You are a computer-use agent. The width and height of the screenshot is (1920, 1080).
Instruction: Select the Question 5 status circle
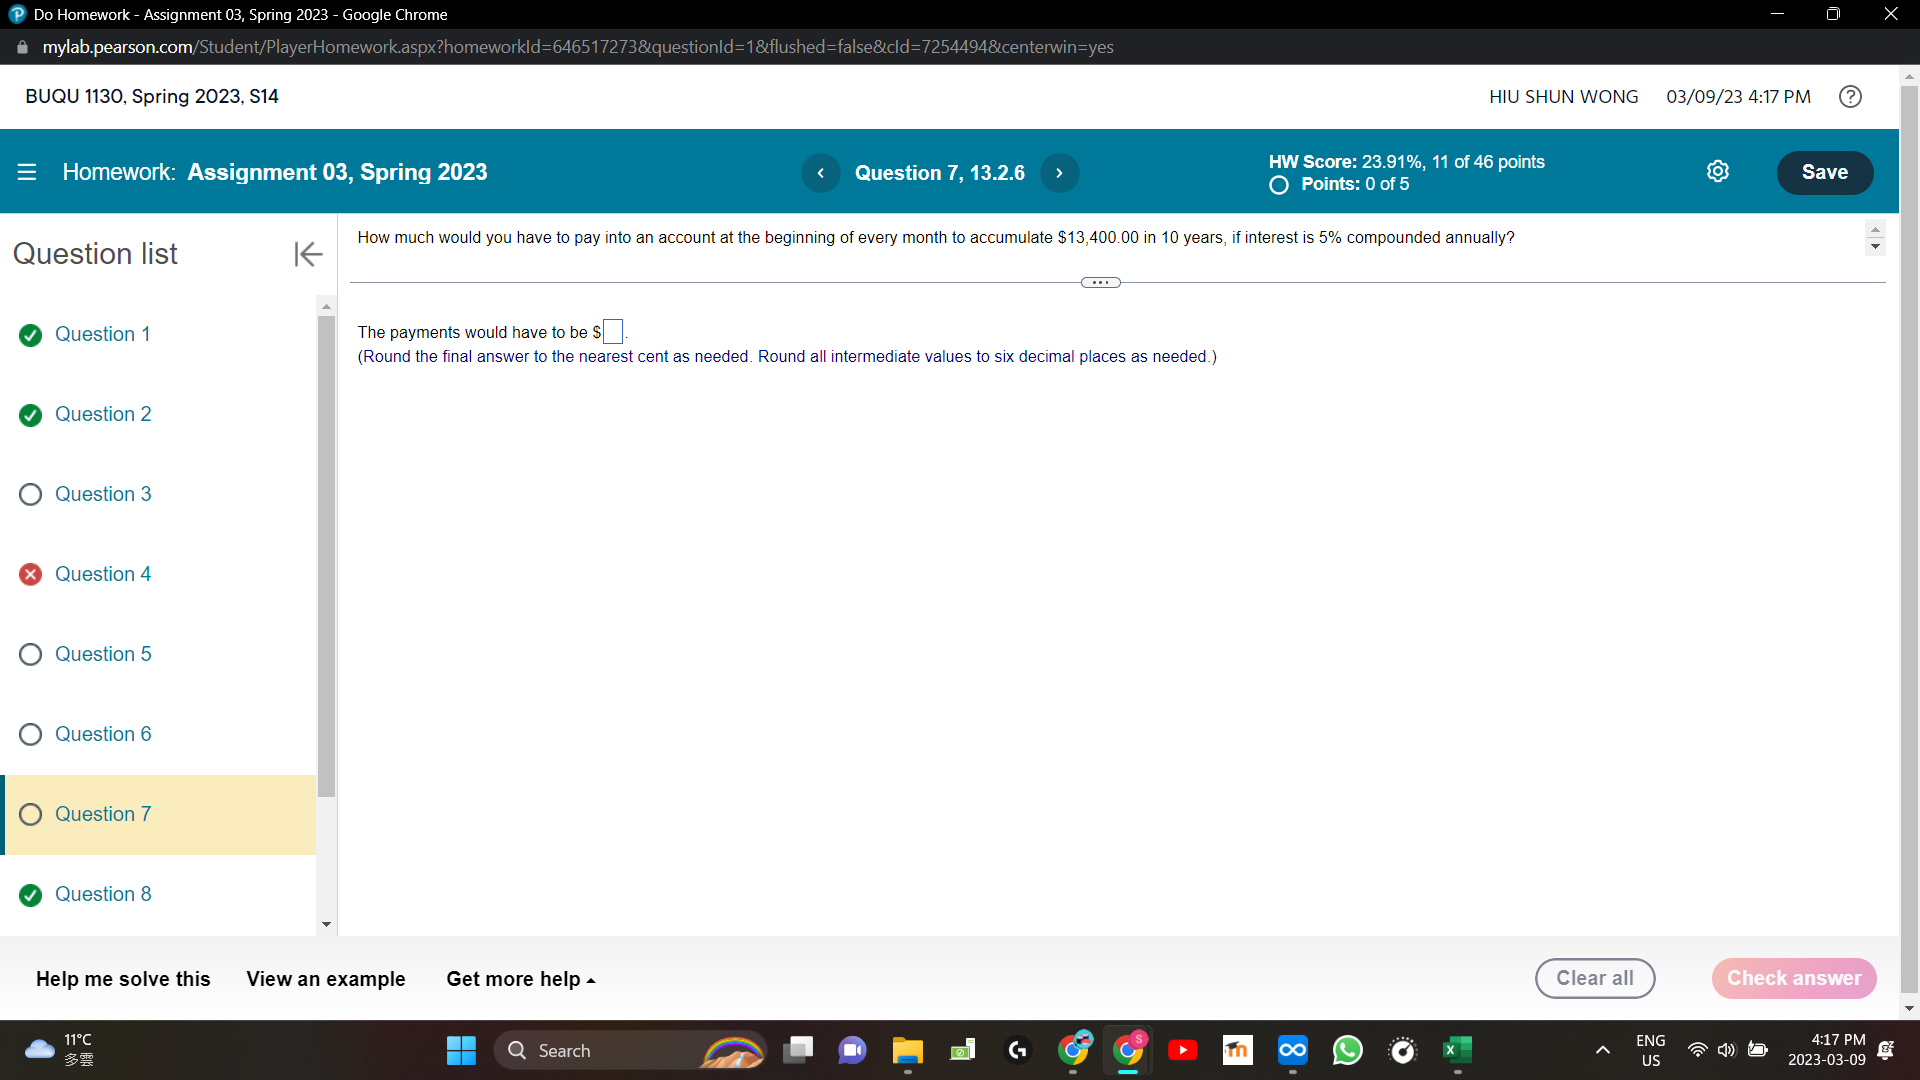click(30, 654)
